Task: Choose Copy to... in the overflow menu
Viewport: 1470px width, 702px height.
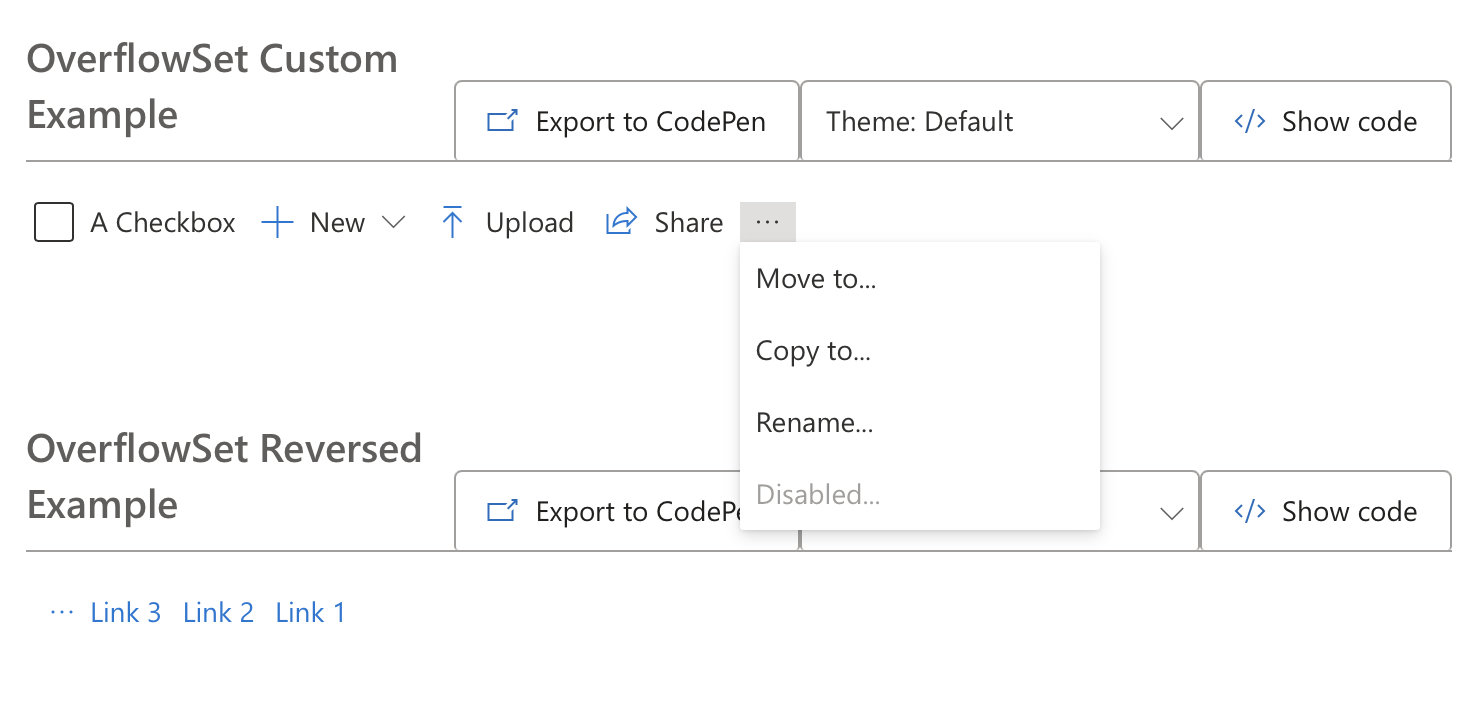Action: tap(813, 351)
